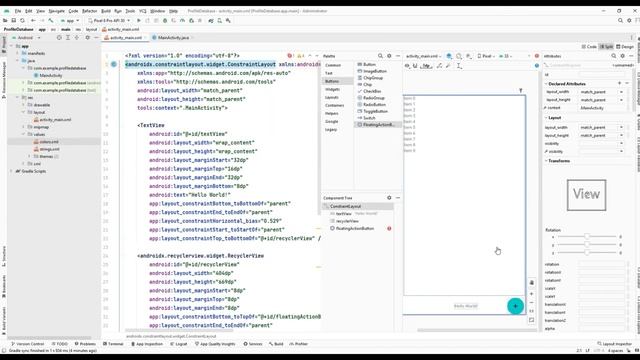Viewport: 640px width, 360px height.
Task: Open Palette panel gear settings
Action: (x=389, y=56)
